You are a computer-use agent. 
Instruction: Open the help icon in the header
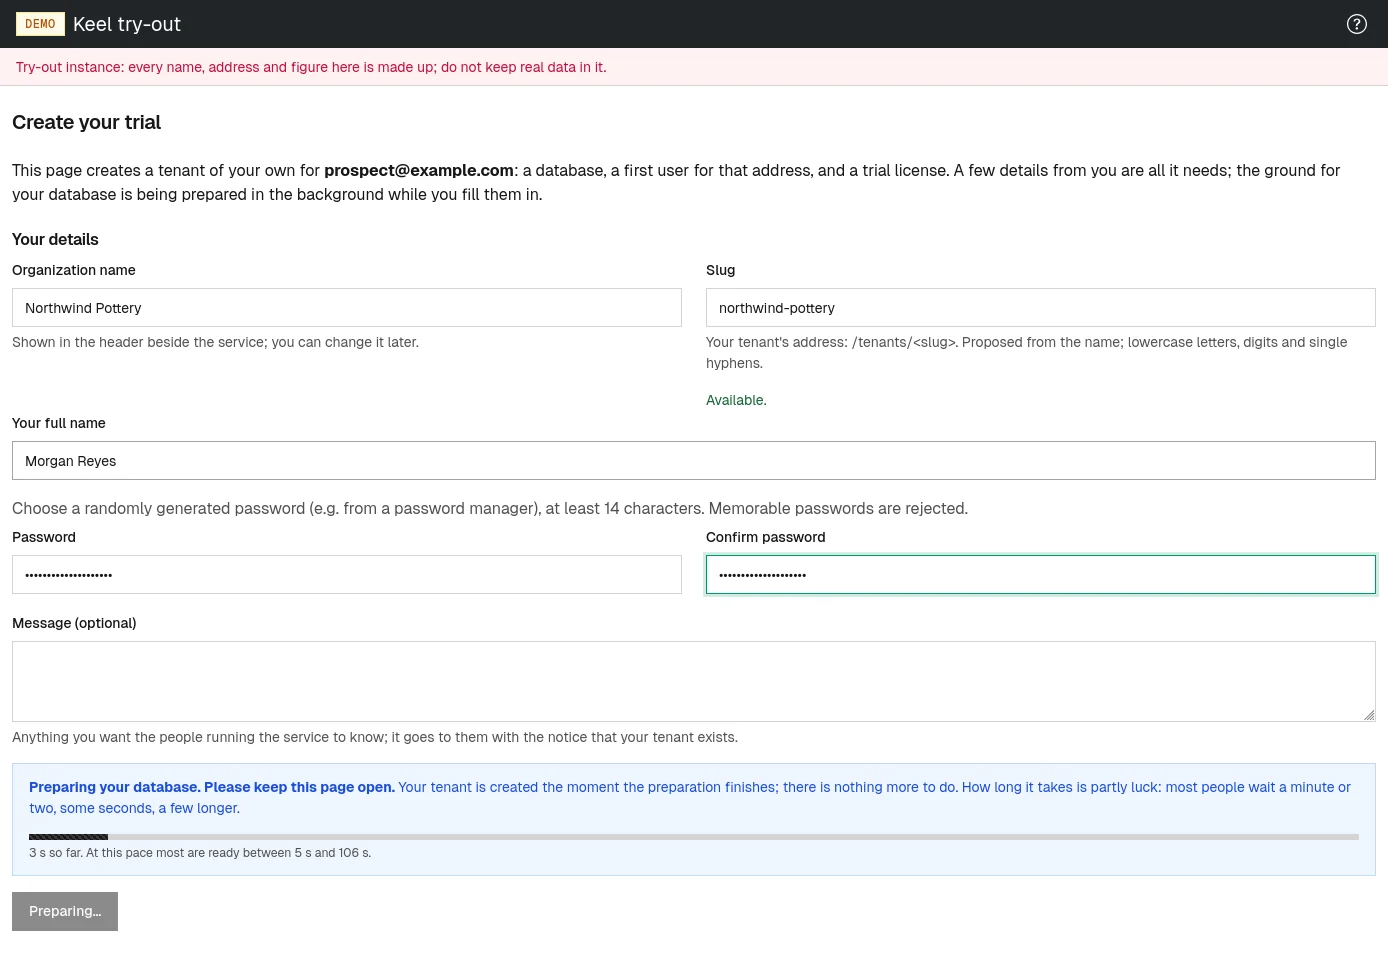(1356, 24)
